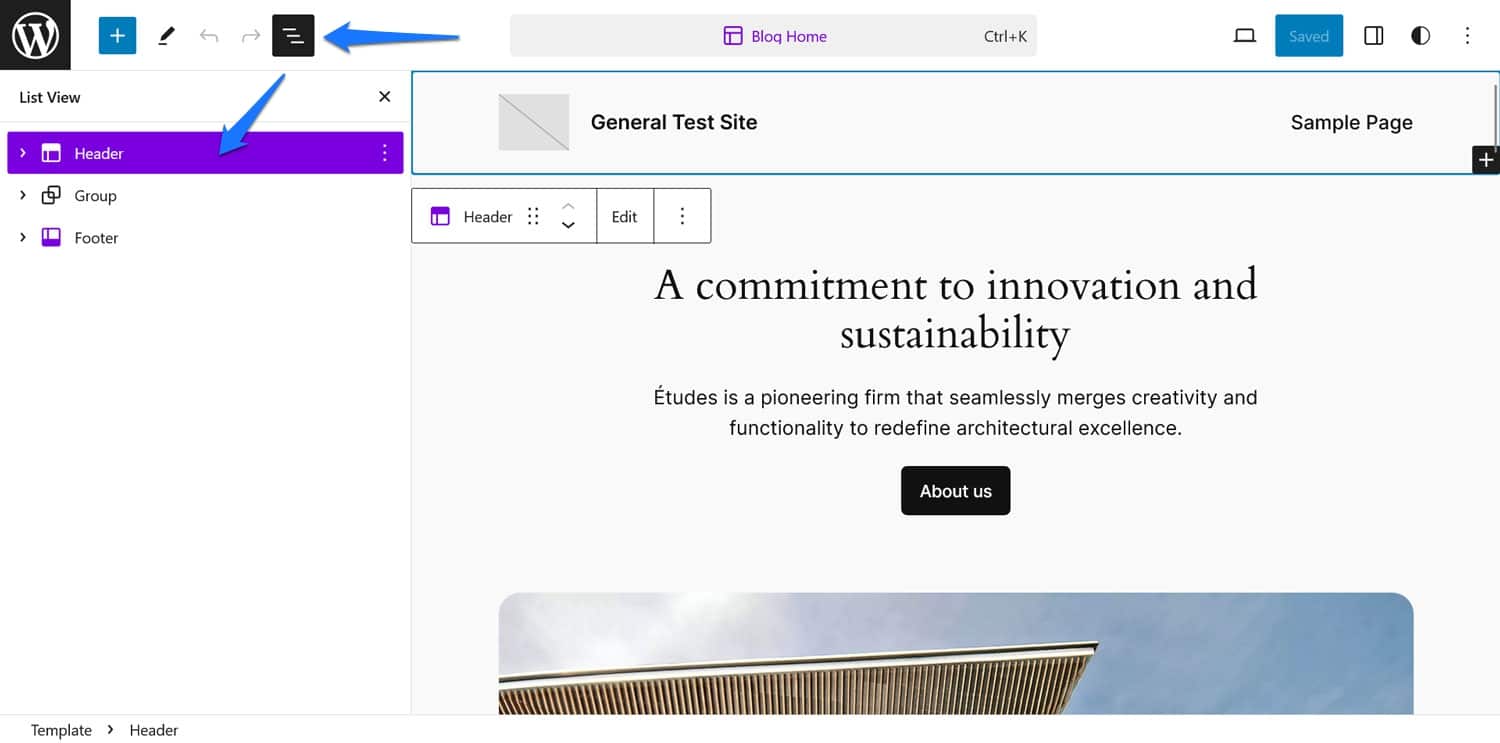Open the Blog Home command palette bar
The height and width of the screenshot is (743, 1500).
tap(773, 36)
